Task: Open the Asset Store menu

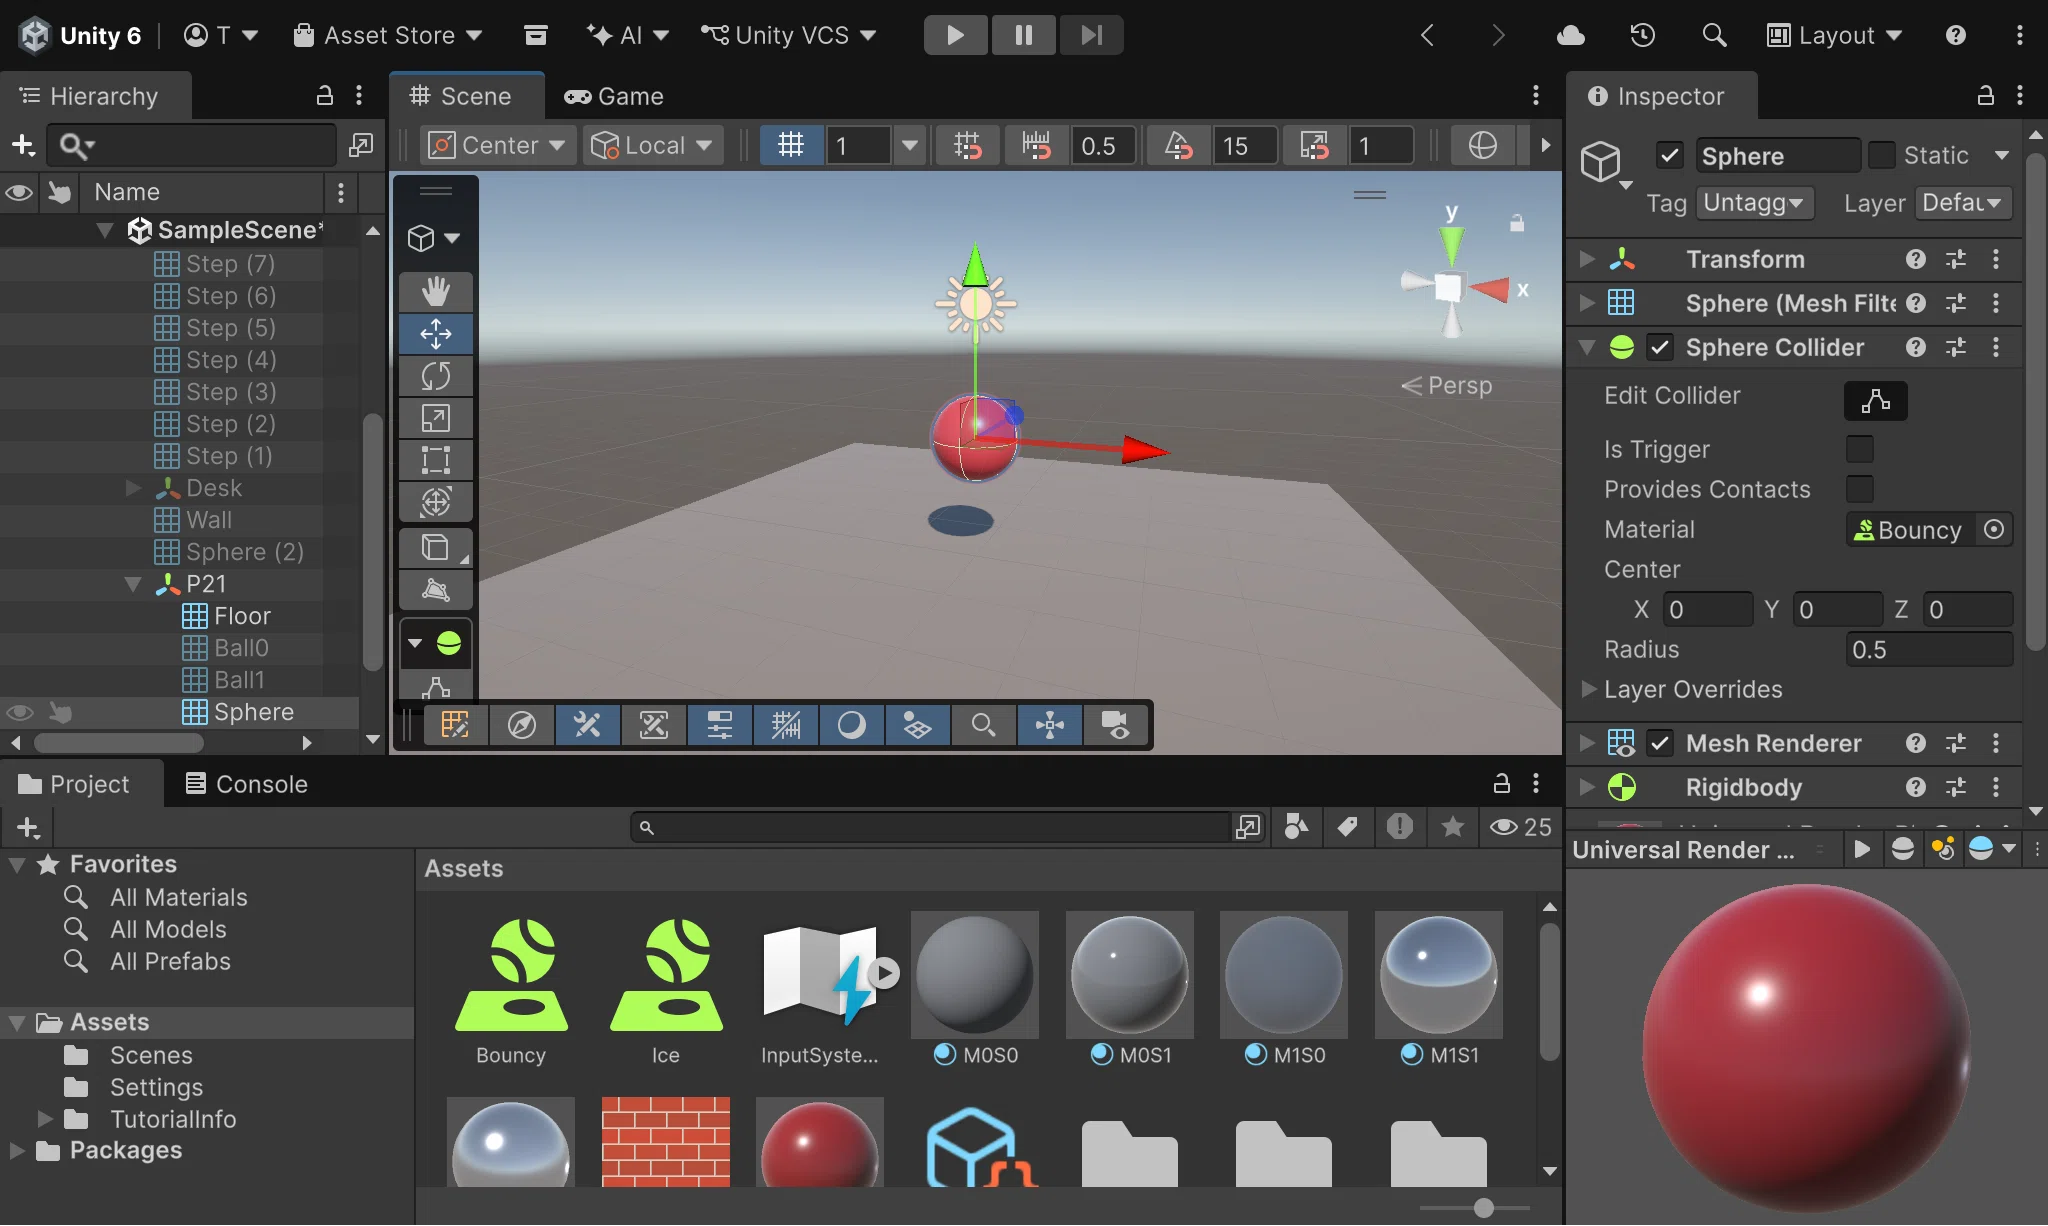Action: coord(387,36)
